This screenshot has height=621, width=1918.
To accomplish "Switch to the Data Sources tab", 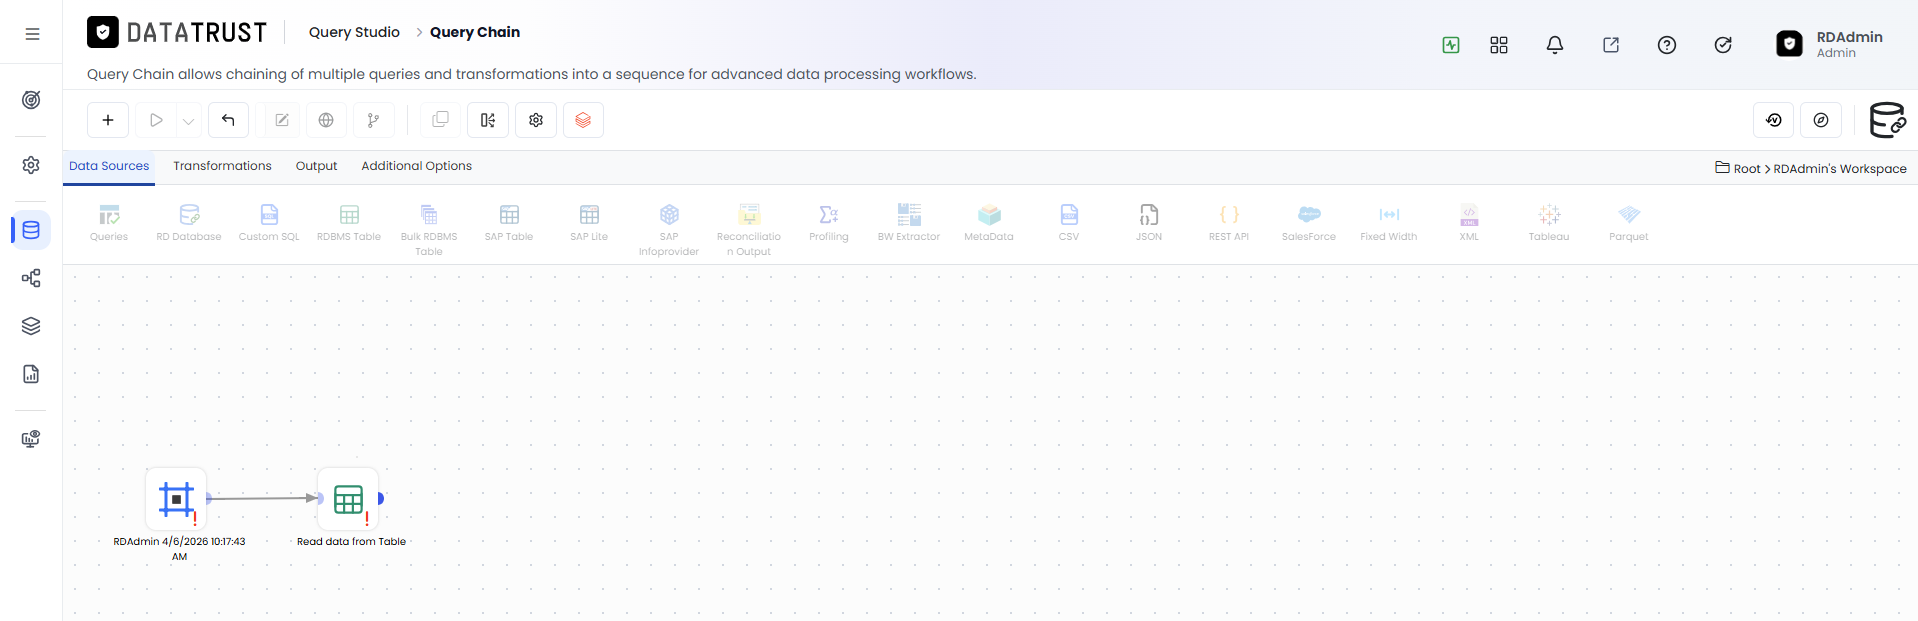I will (x=109, y=166).
